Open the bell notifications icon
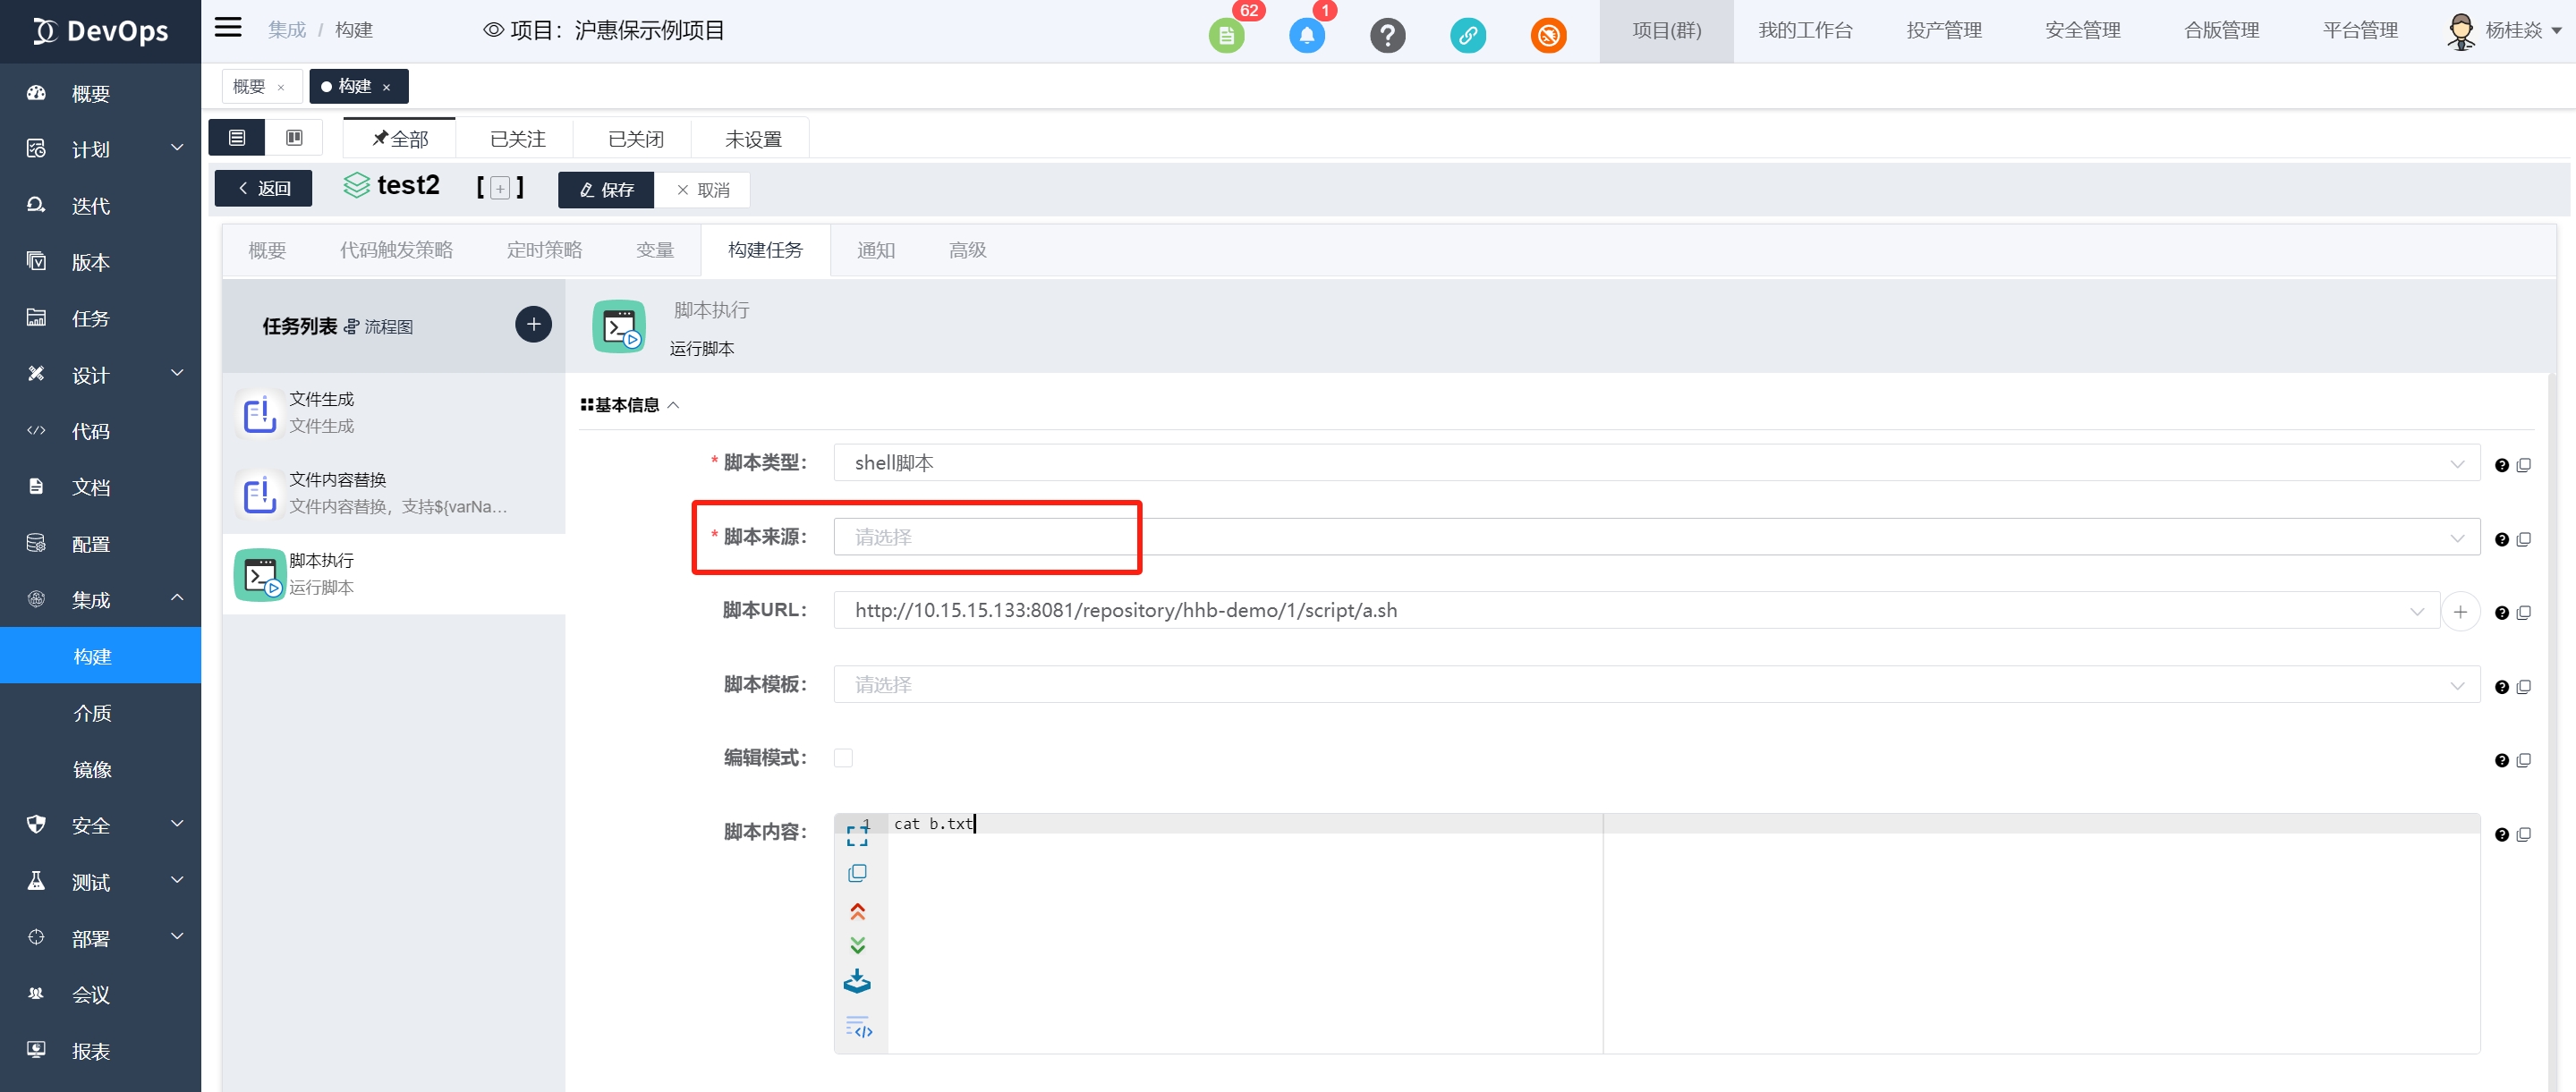 point(1306,36)
